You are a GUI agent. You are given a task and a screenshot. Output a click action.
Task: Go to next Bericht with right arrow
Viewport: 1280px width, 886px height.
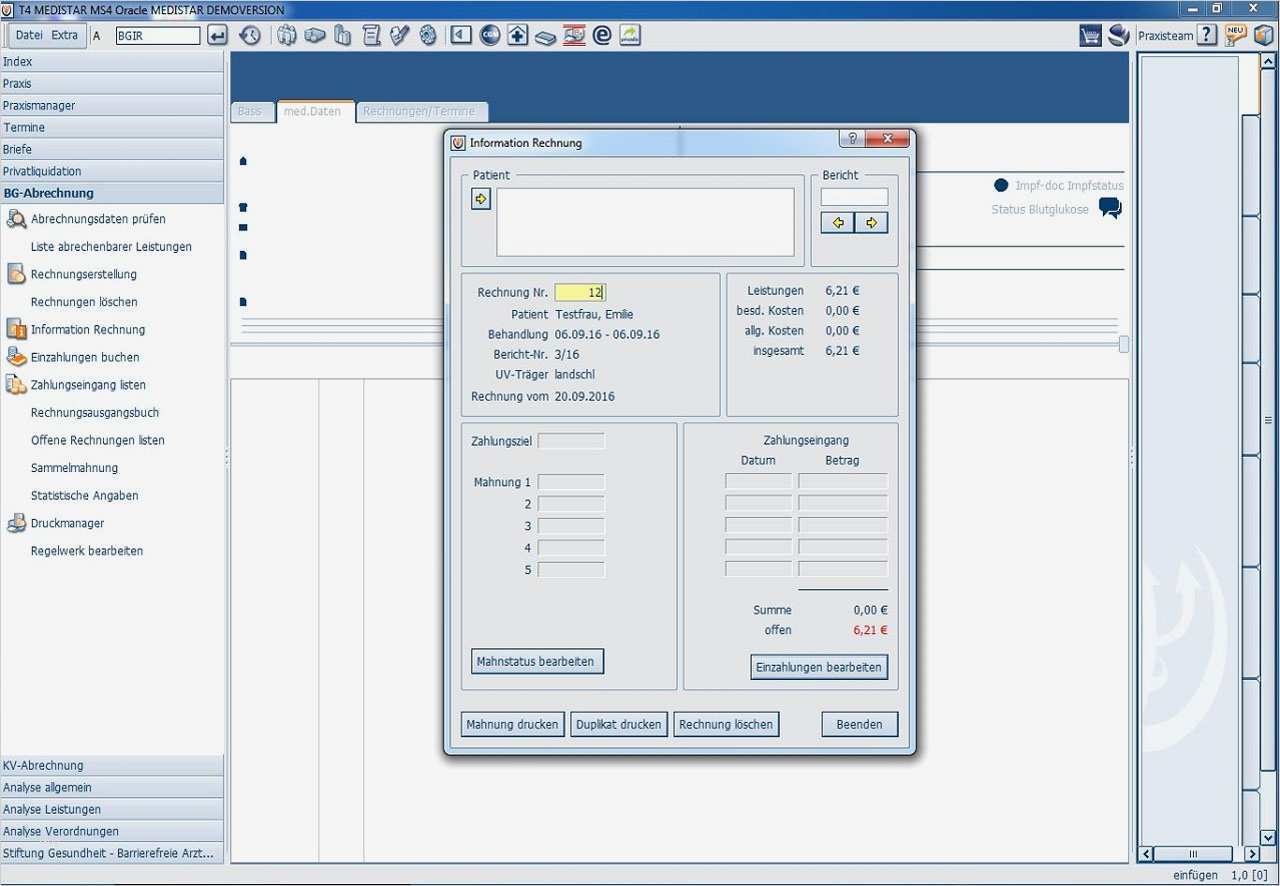coord(871,223)
